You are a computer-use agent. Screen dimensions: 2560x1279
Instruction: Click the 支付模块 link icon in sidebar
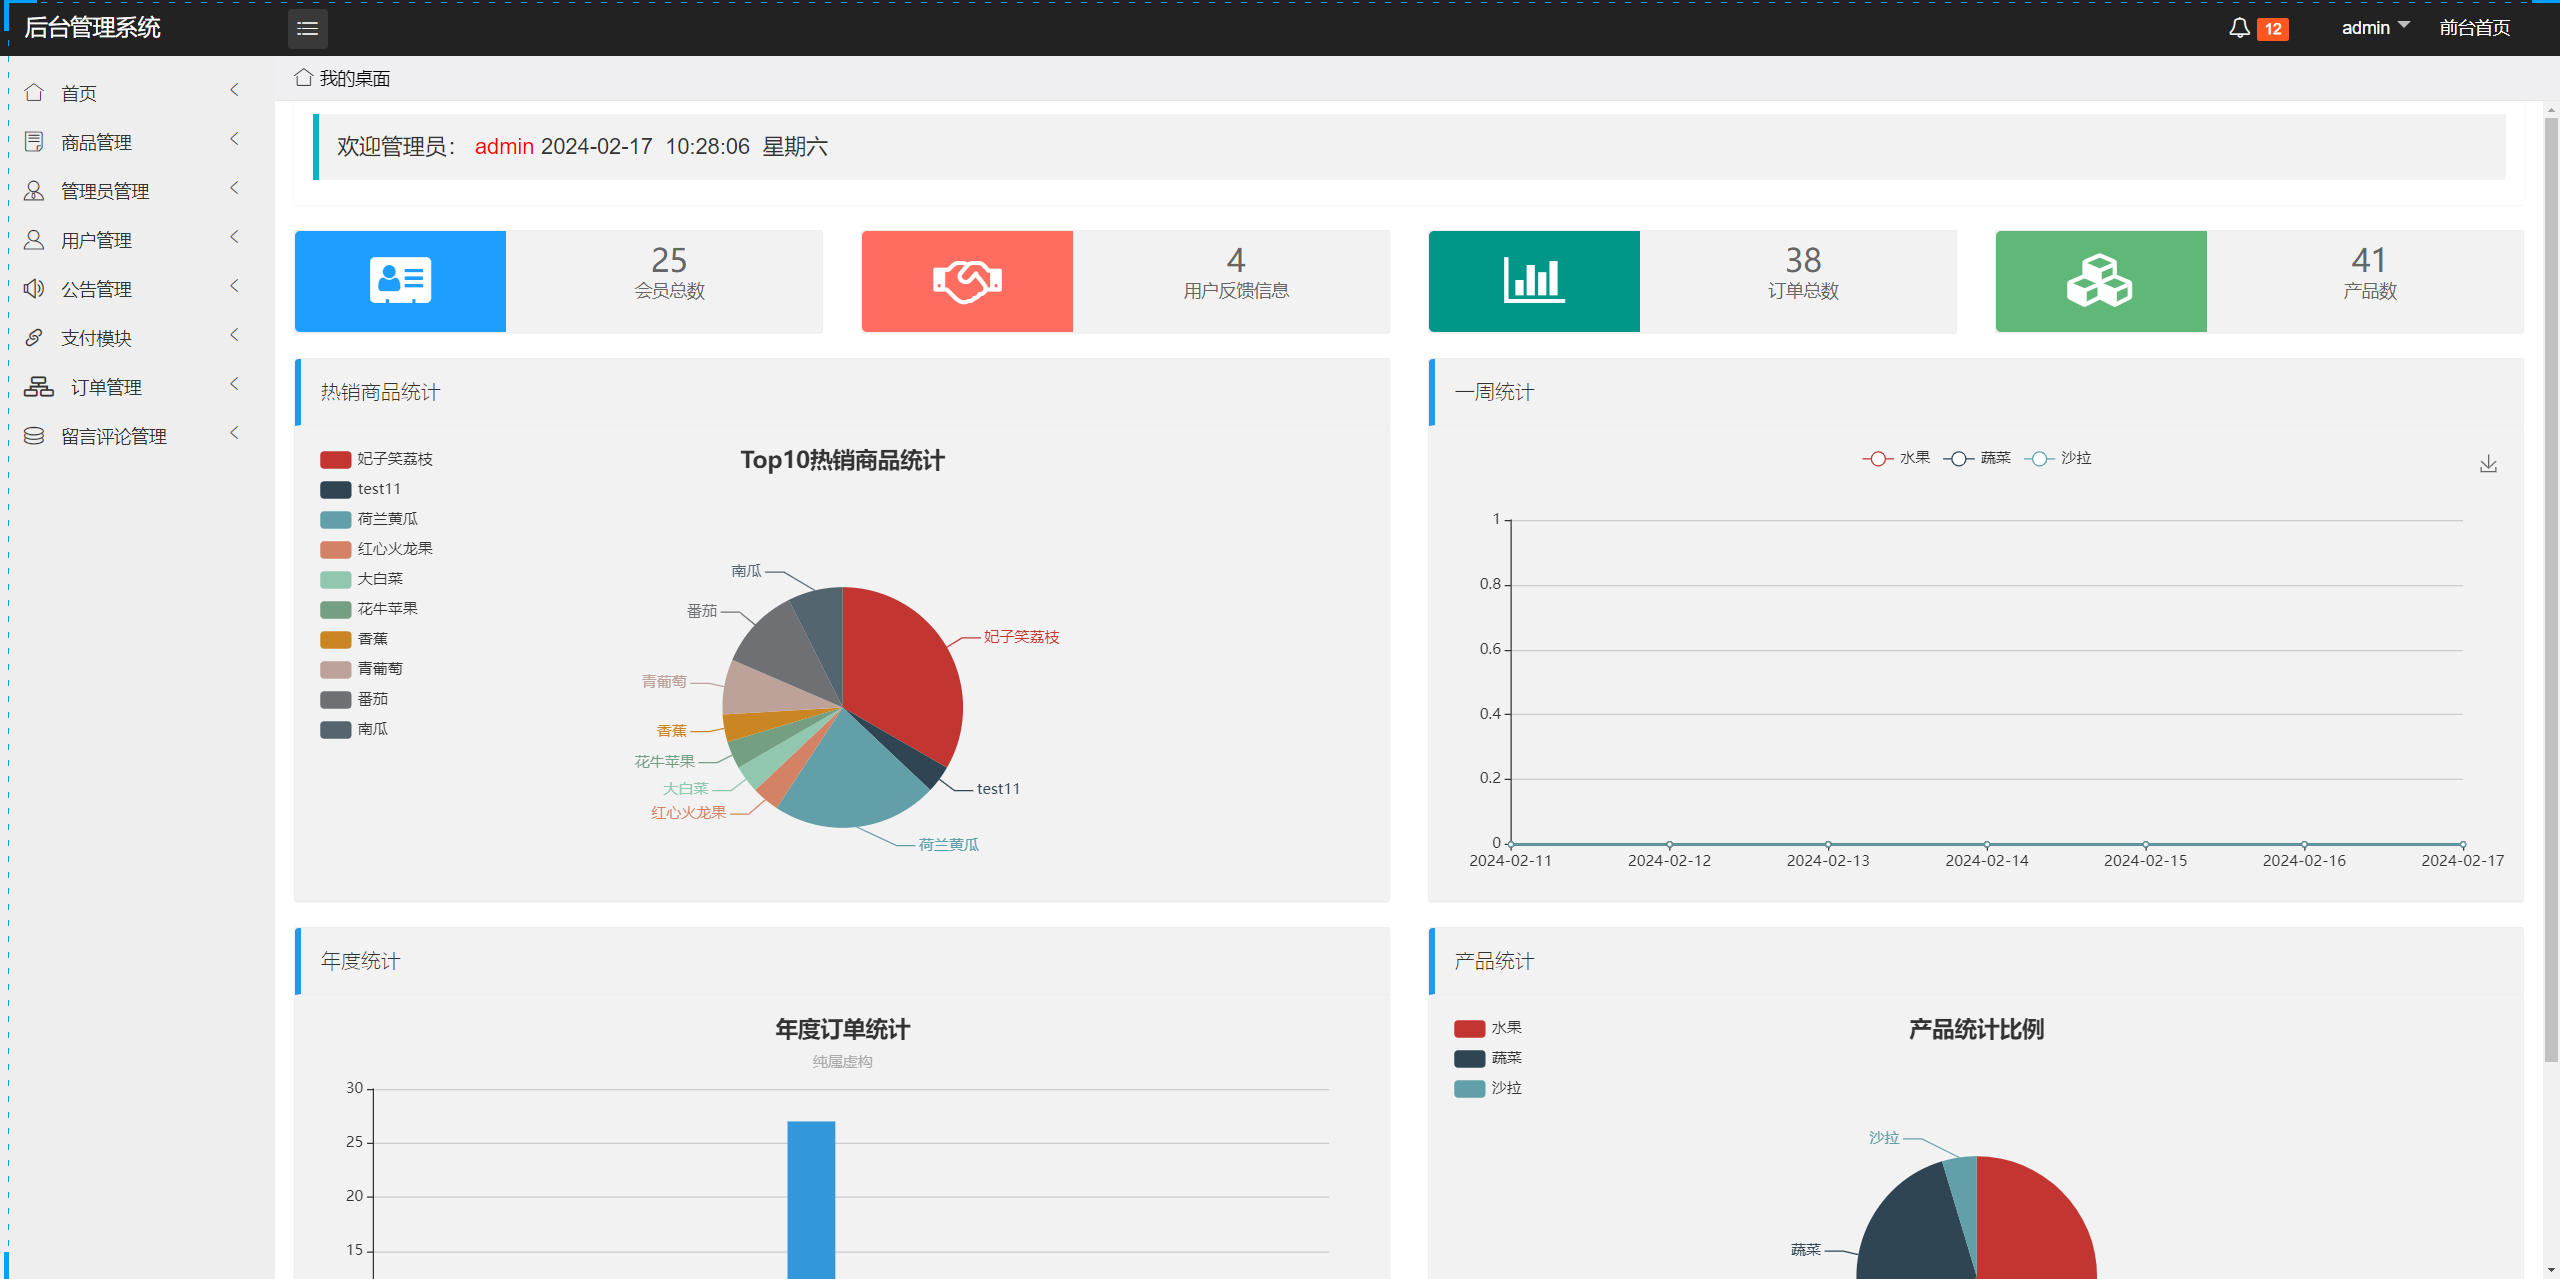(x=34, y=338)
